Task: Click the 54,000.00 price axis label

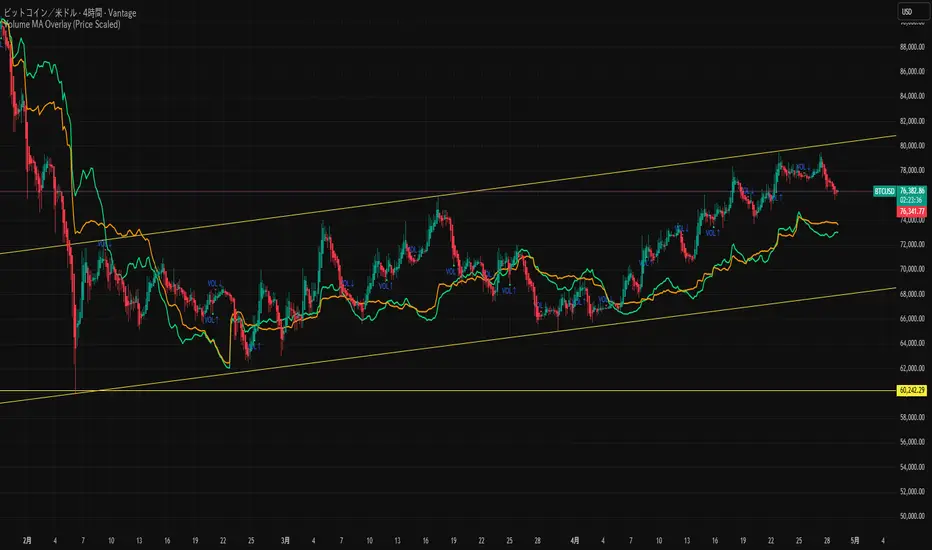Action: pyautogui.click(x=912, y=467)
